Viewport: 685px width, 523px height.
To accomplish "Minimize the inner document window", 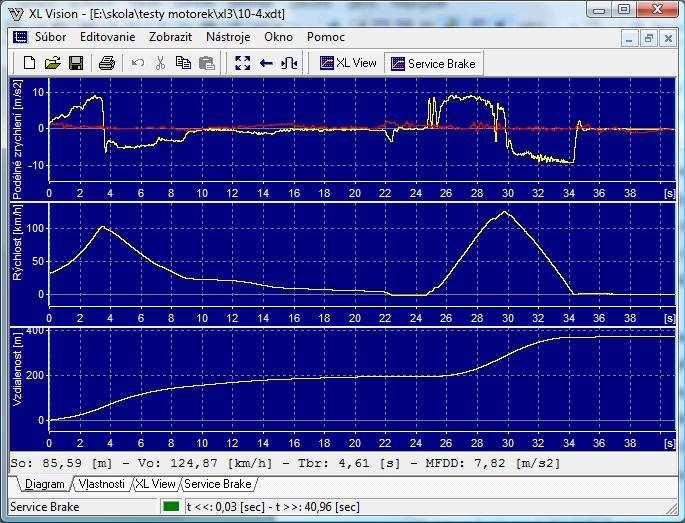I will [x=629, y=39].
